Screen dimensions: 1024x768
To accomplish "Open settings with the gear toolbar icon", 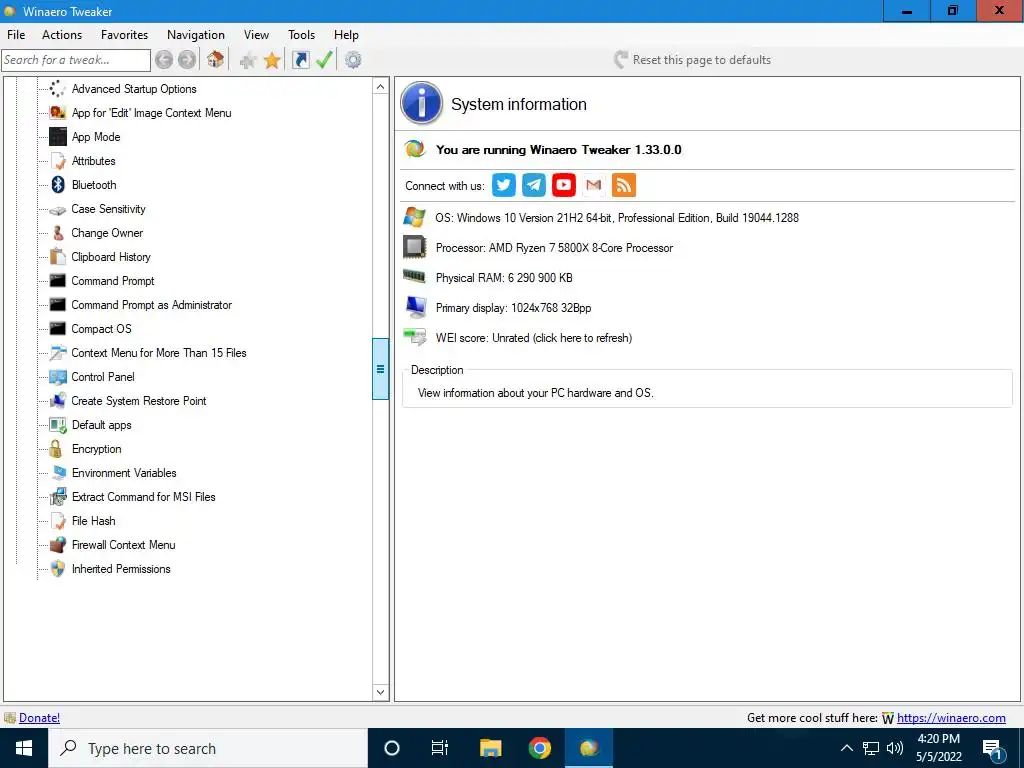I will click(x=353, y=60).
